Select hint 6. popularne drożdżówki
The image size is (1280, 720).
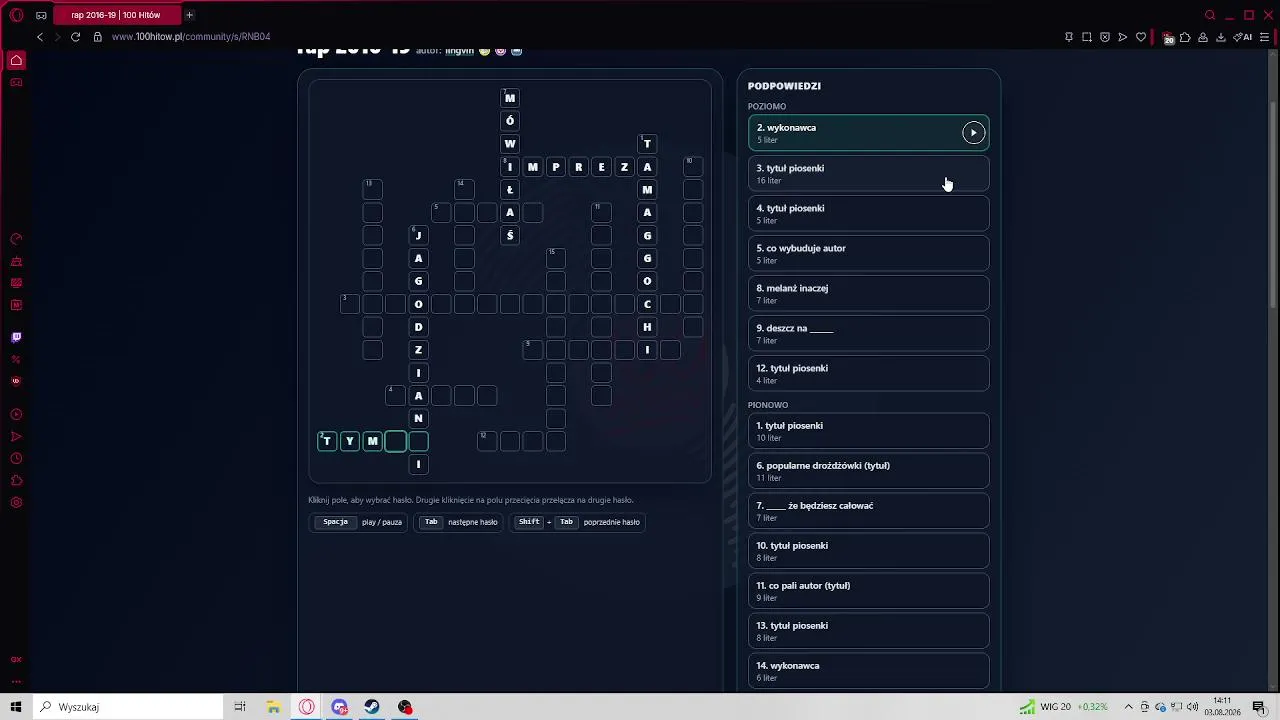(868, 471)
